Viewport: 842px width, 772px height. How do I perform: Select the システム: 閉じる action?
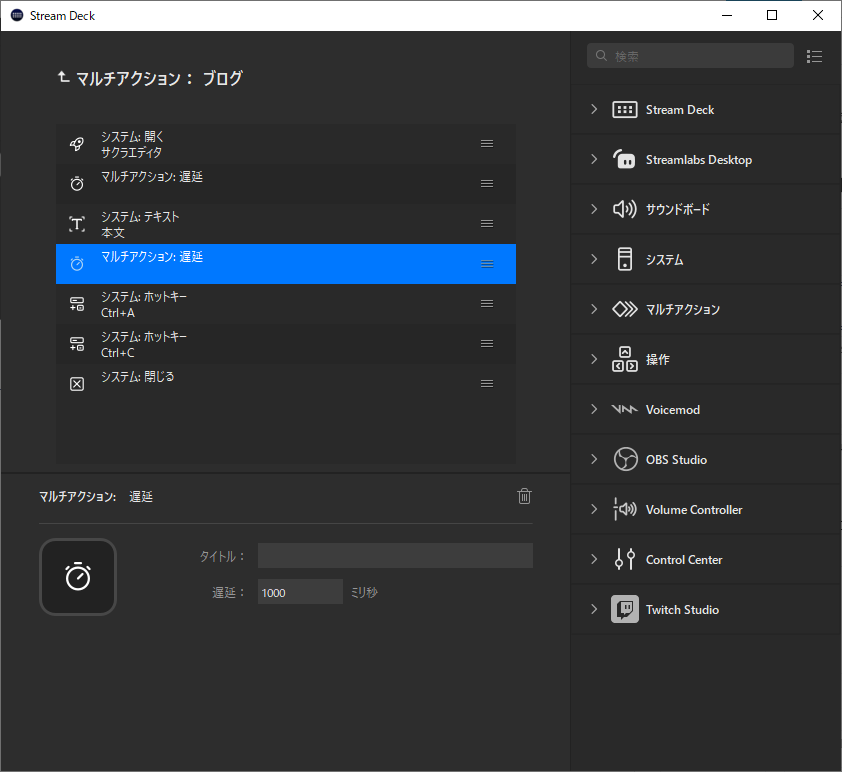pos(286,384)
